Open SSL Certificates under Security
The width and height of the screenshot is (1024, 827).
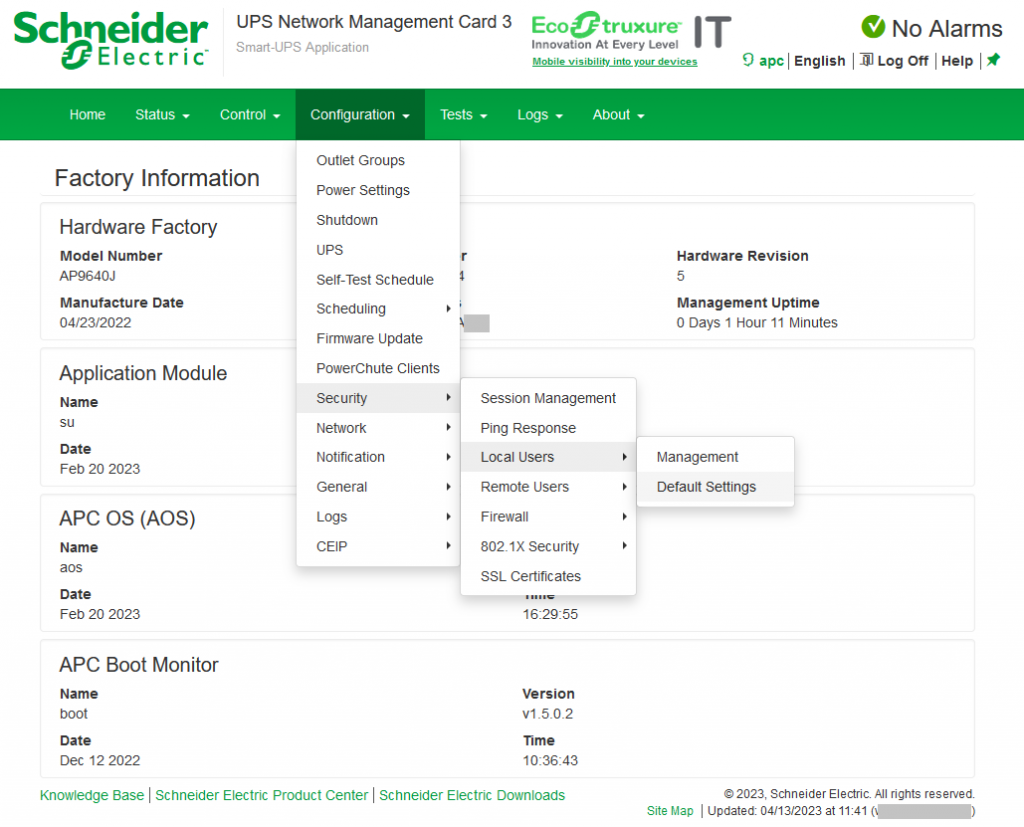coord(549,576)
